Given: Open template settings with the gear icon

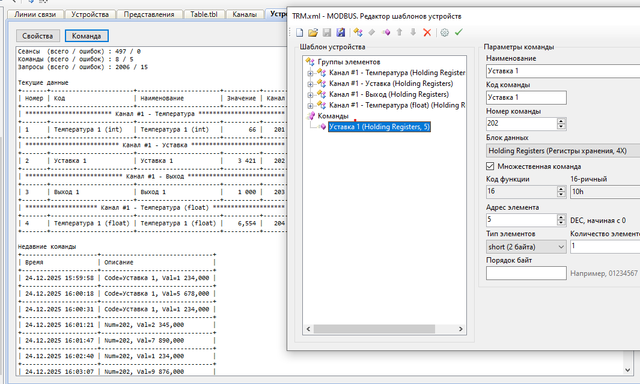Looking at the screenshot, I should pyautogui.click(x=445, y=32).
